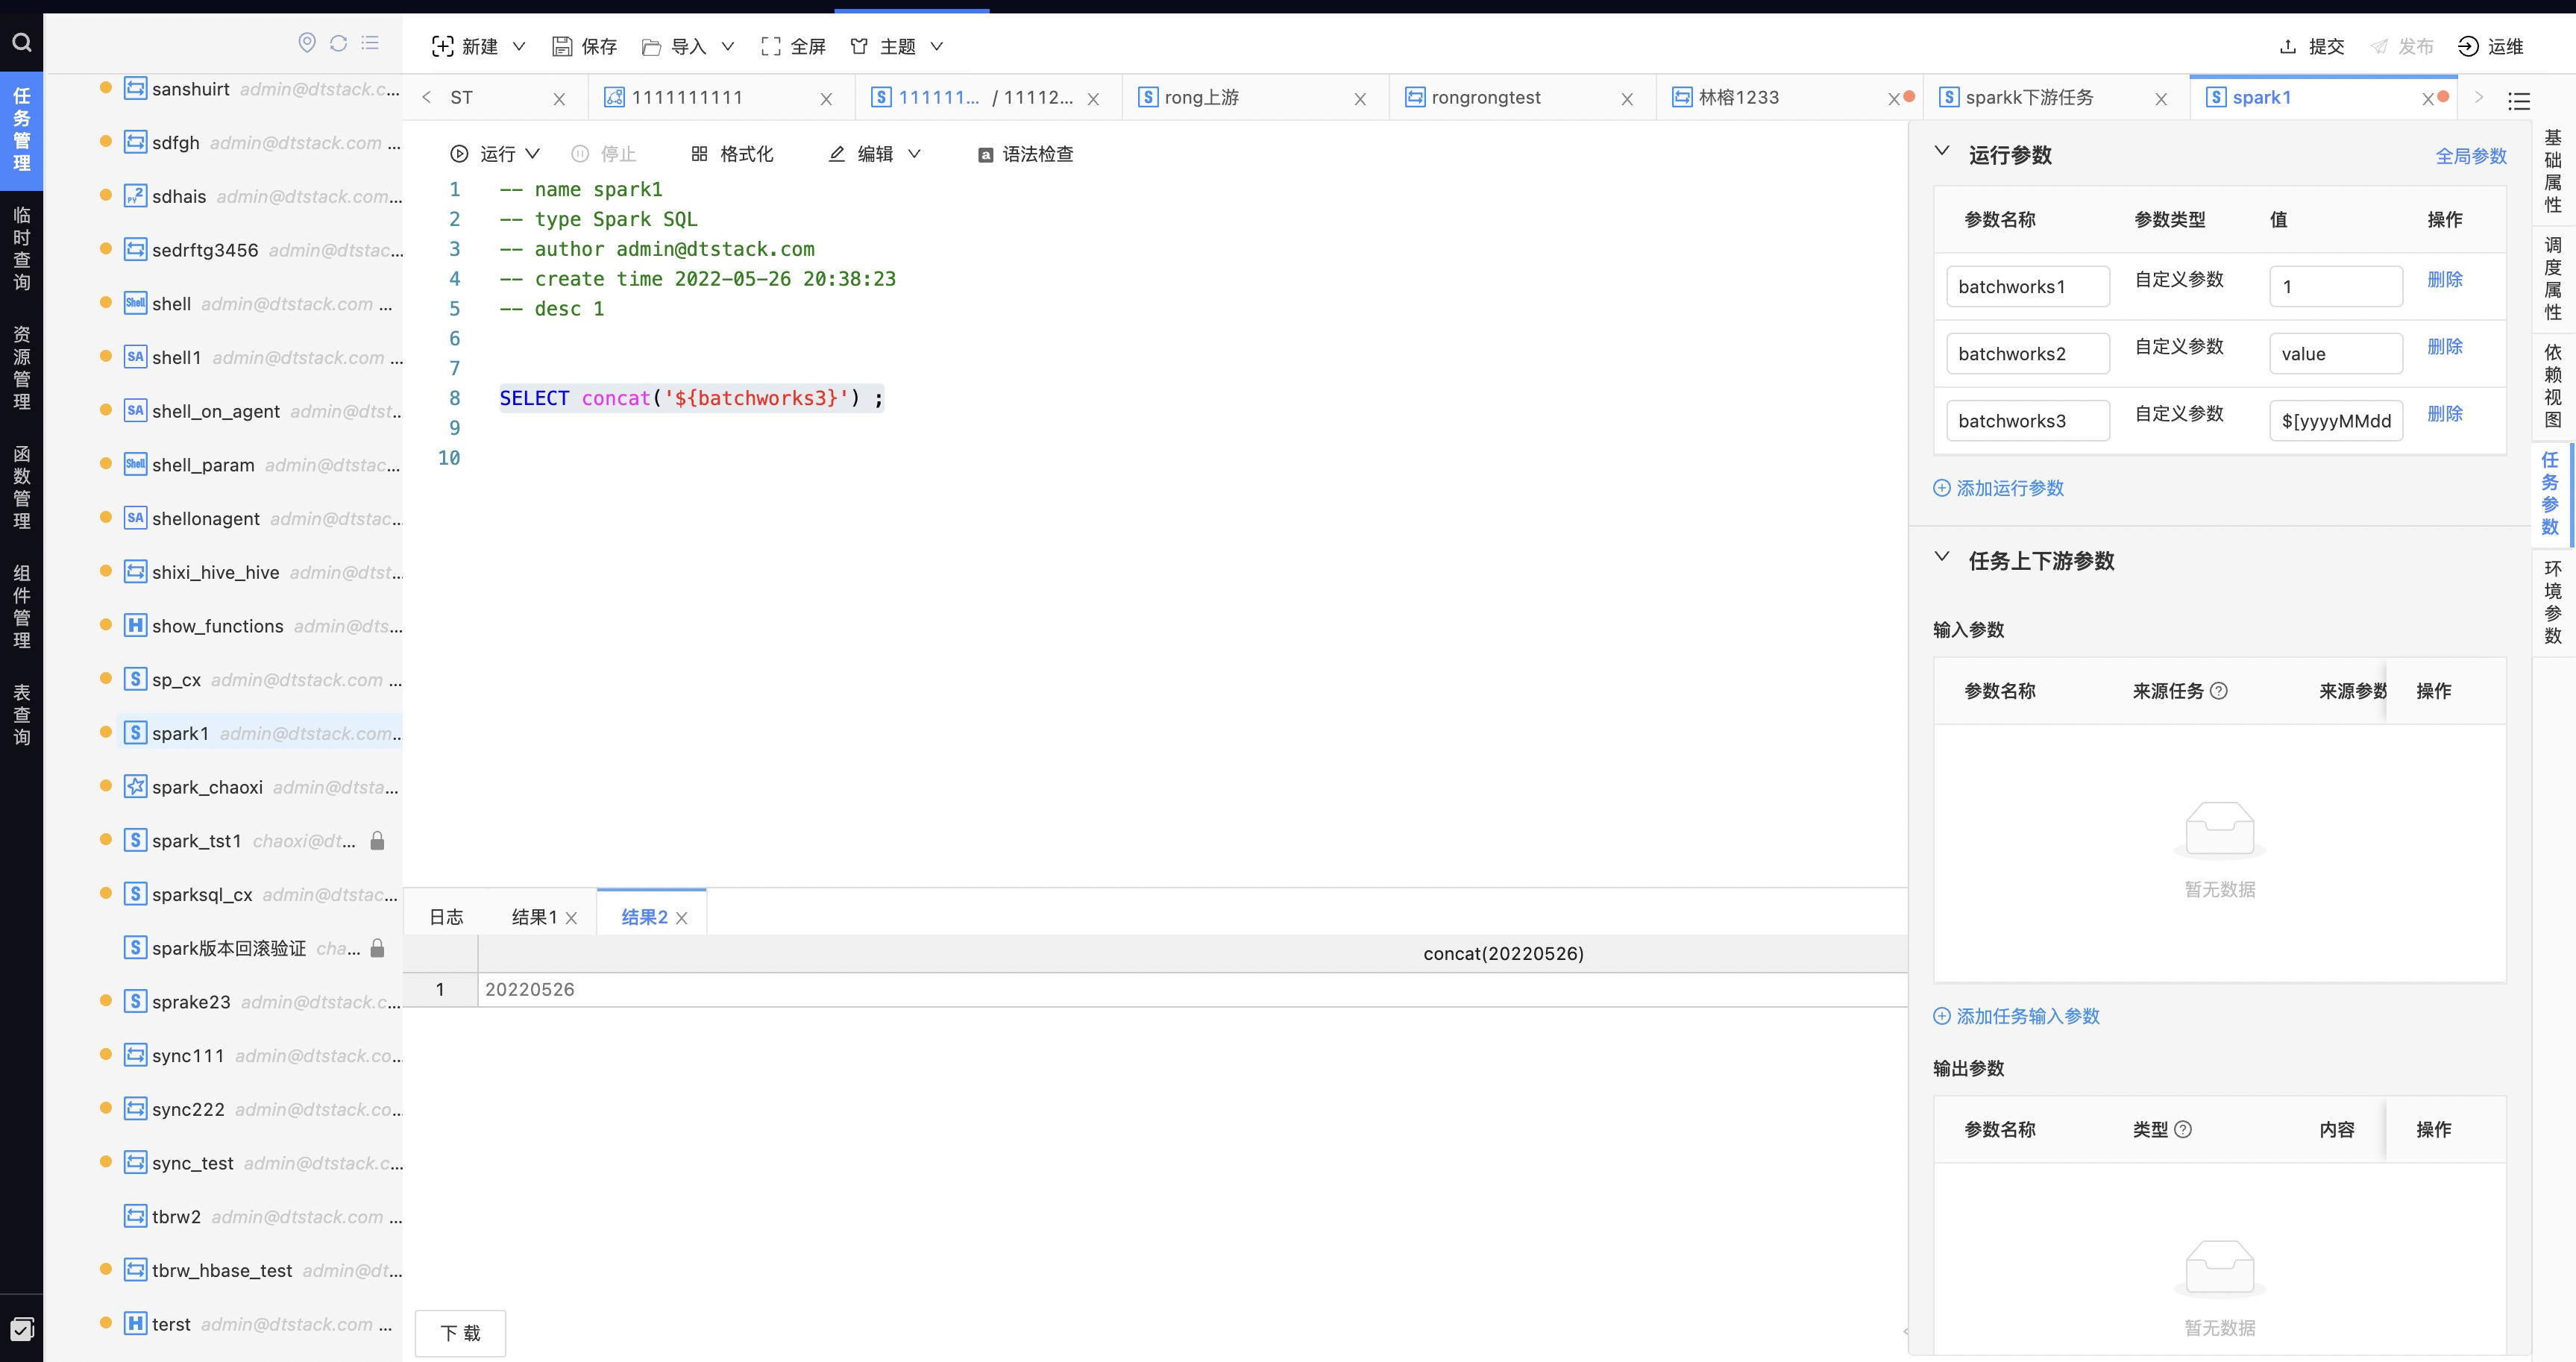Format SQL with 格式化

pos(732,153)
